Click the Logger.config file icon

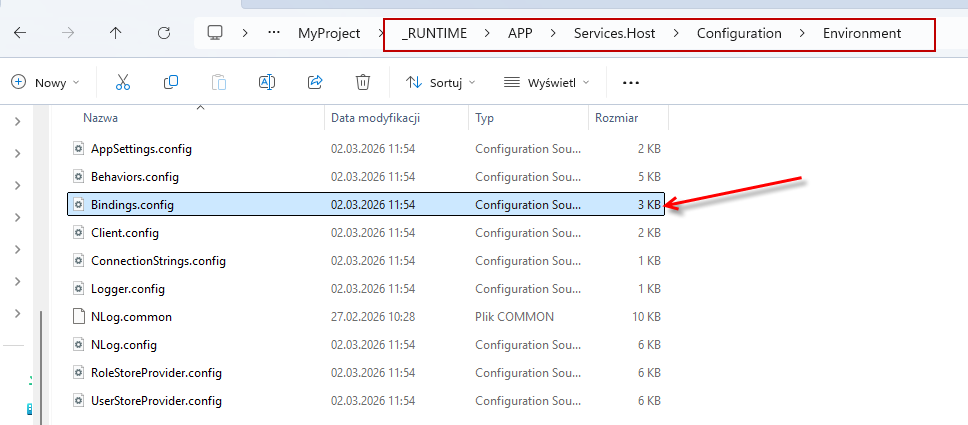[78, 288]
